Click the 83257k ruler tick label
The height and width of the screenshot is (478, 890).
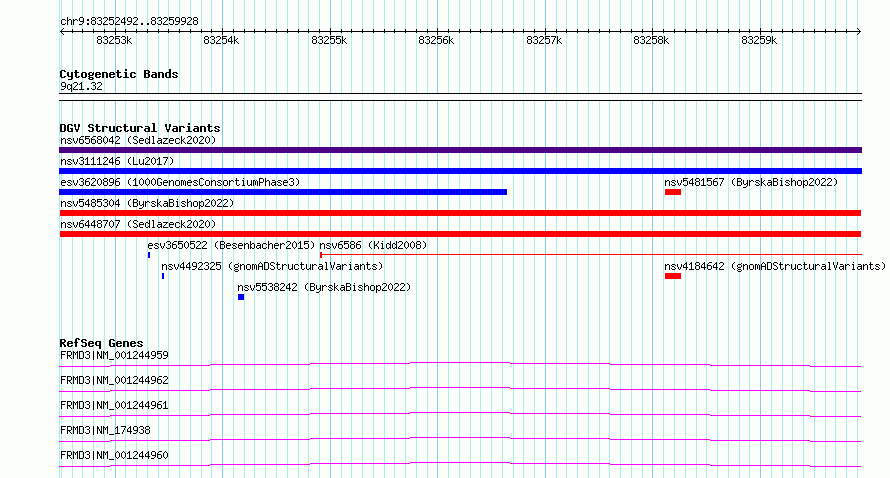click(x=544, y=41)
